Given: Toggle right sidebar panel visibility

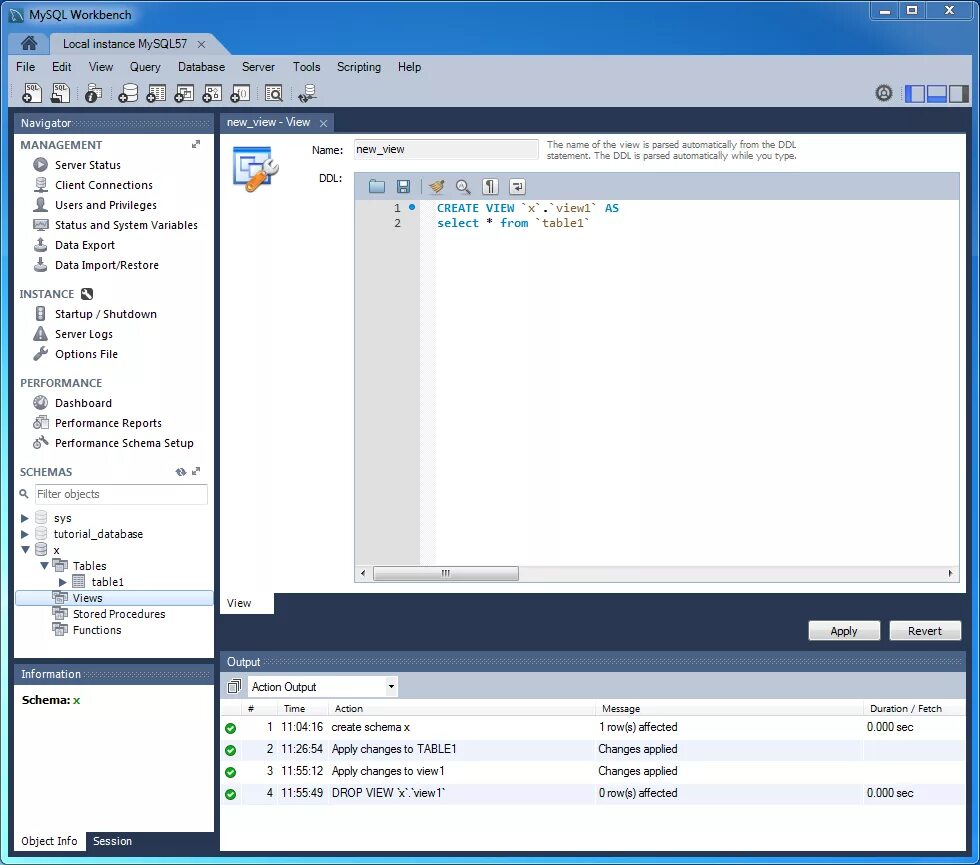Looking at the screenshot, I should tap(958, 94).
